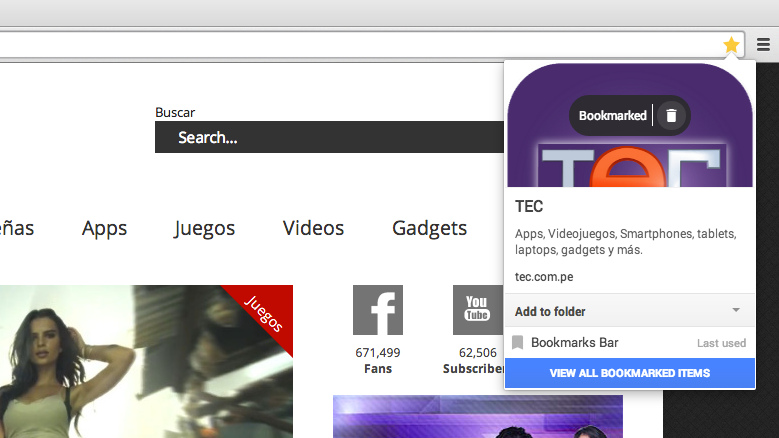
Task: Open the Facebook icon tile
Action: pos(378,310)
